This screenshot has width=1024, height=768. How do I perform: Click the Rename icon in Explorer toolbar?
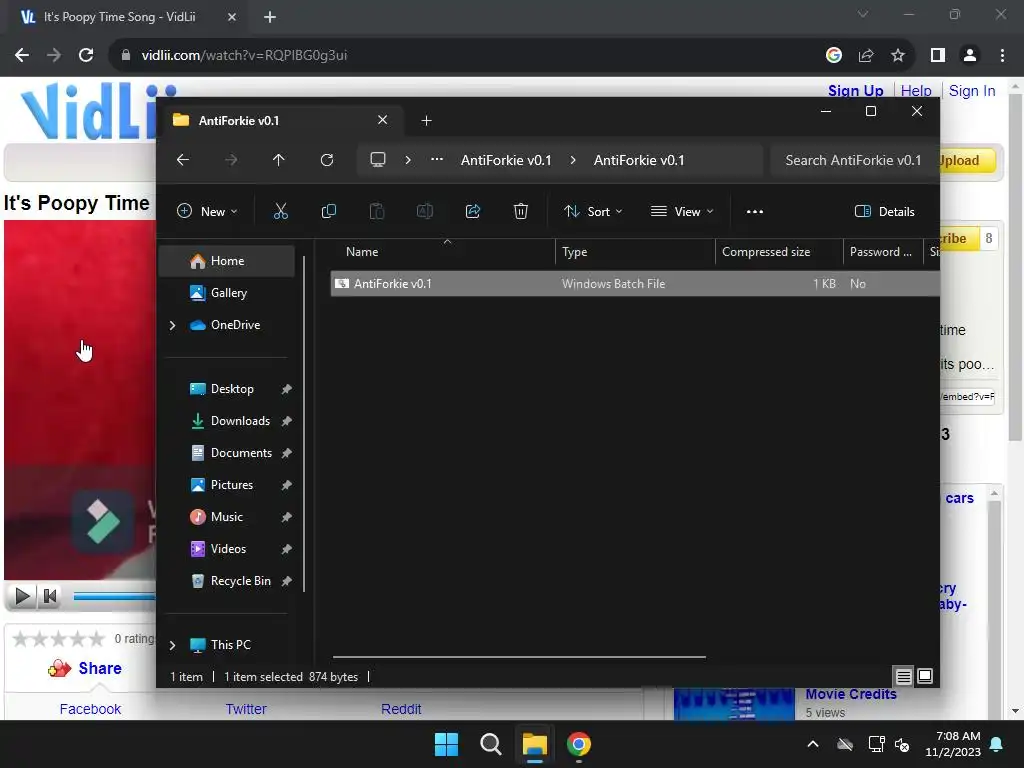coord(424,211)
